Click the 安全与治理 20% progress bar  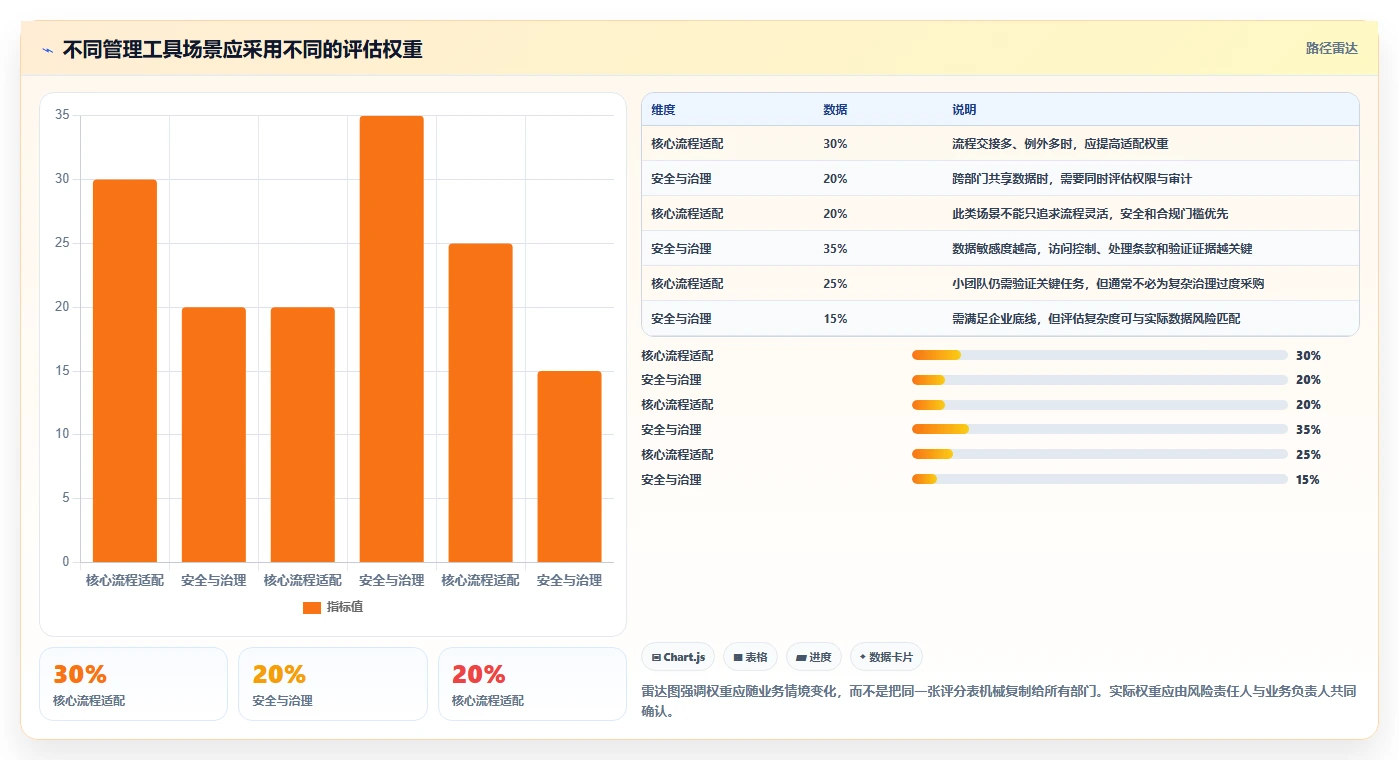click(1100, 380)
